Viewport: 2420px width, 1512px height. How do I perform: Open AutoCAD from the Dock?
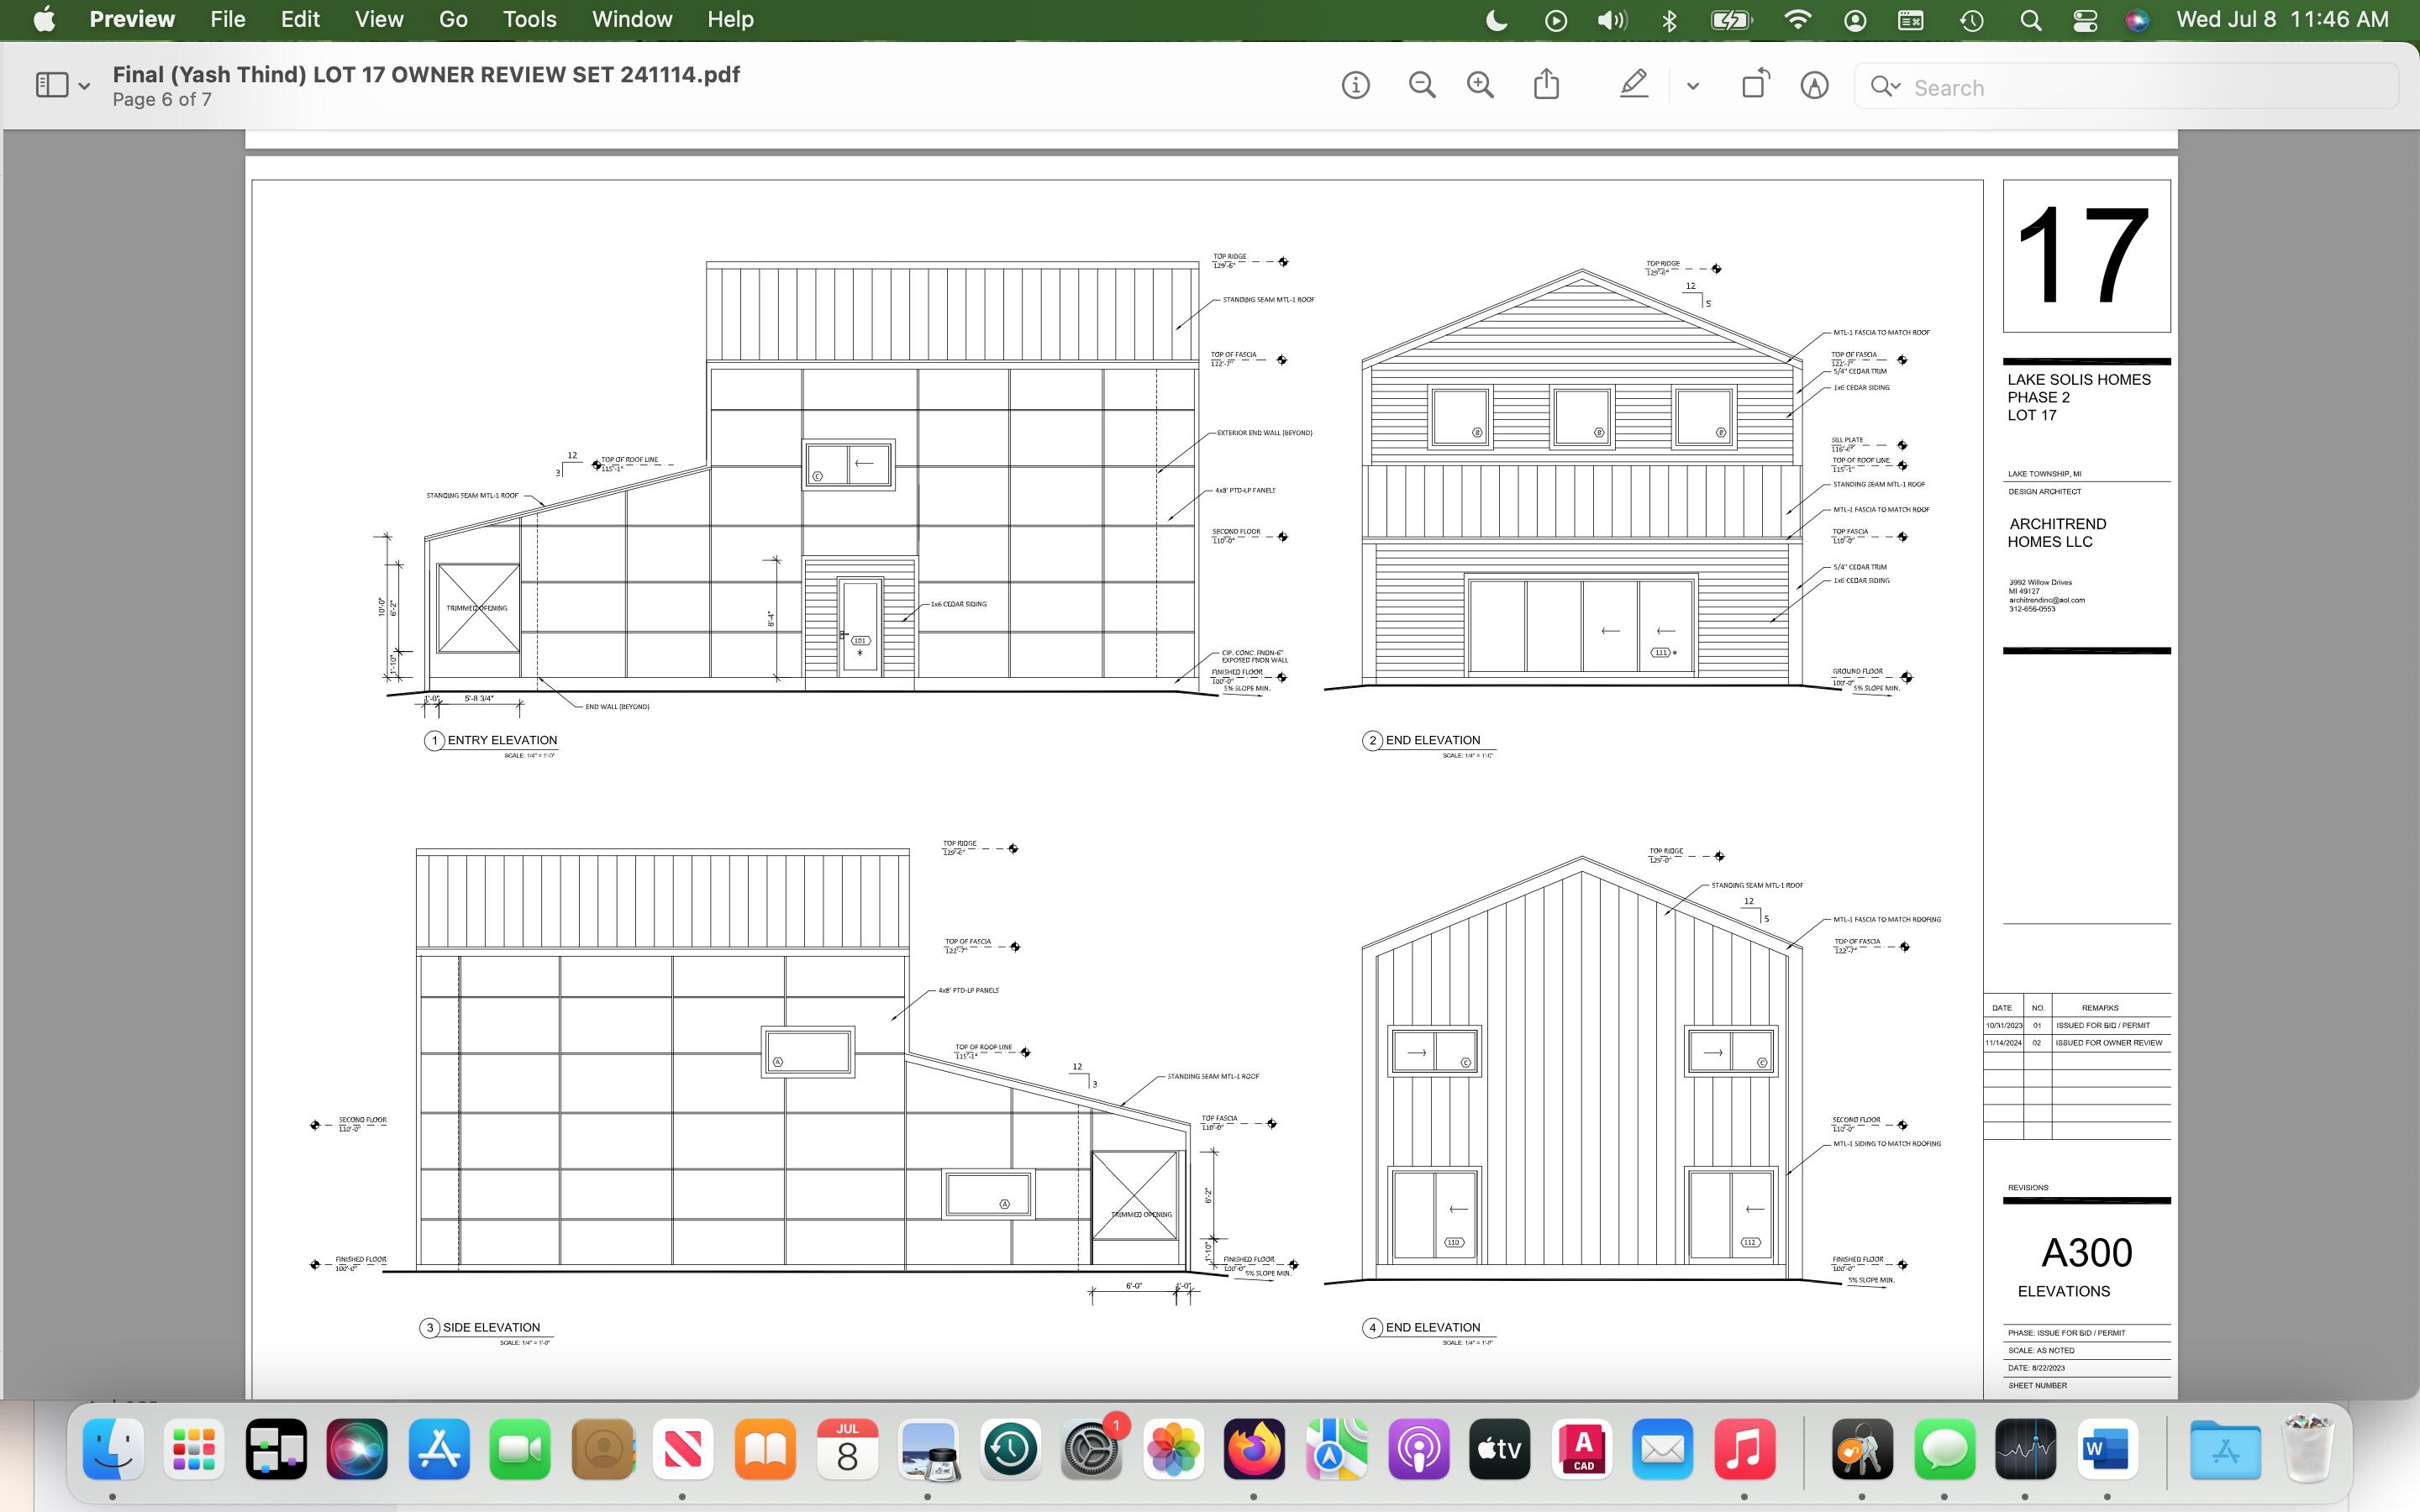pos(1583,1449)
